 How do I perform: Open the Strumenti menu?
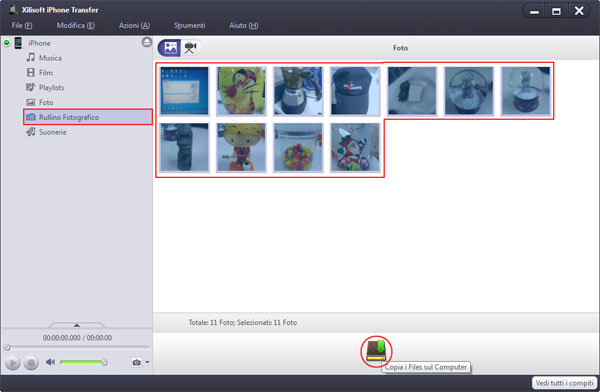pos(189,25)
